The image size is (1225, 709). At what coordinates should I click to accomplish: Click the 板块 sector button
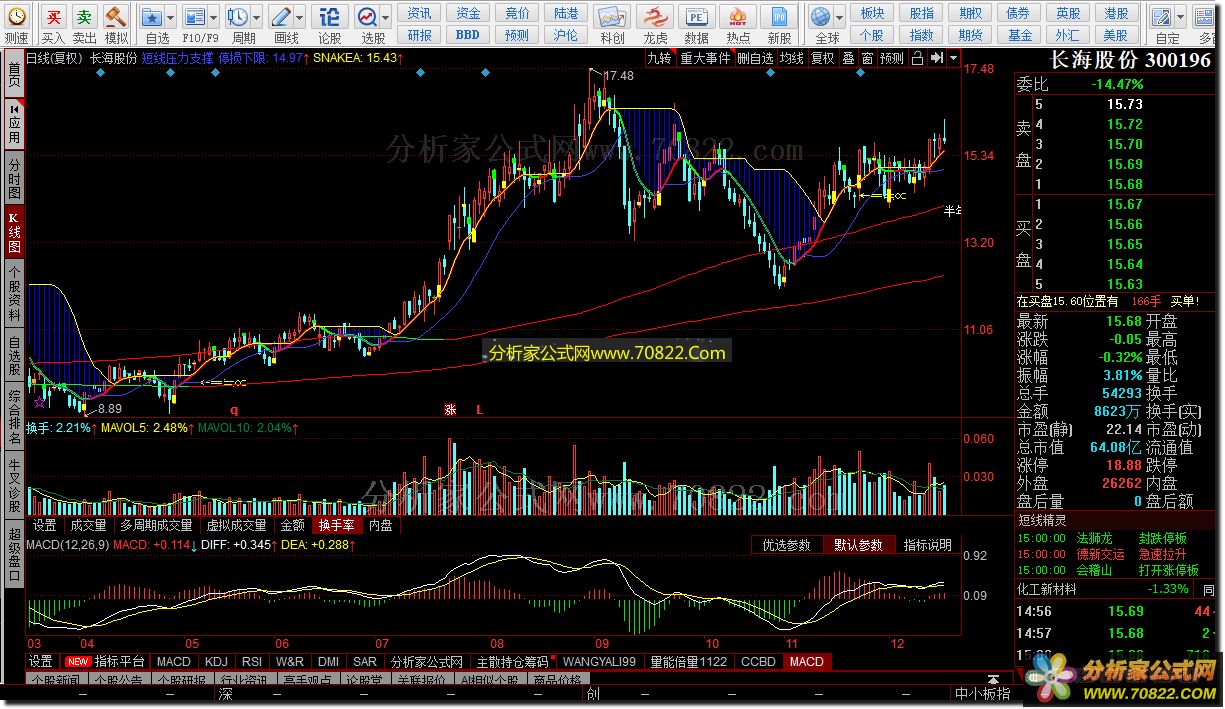click(x=872, y=13)
